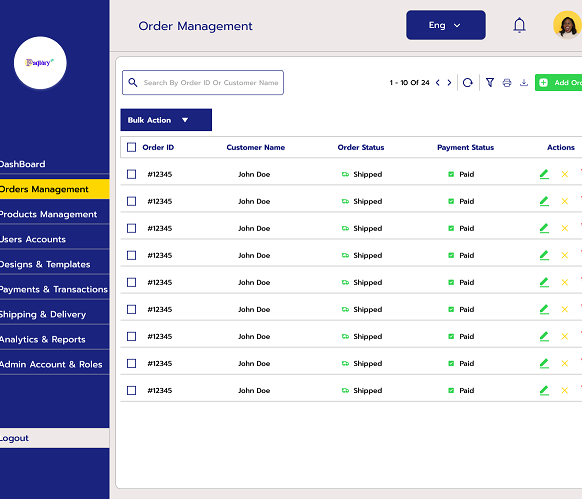The width and height of the screenshot is (582, 499).
Task: Cancel the ninth order via yellow X
Action: 565,391
